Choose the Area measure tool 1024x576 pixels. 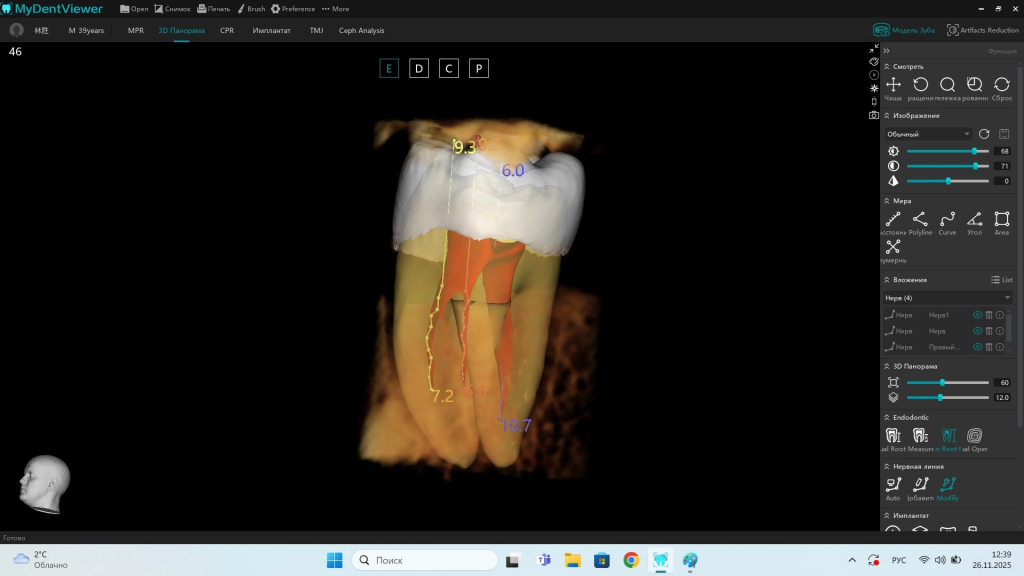[x=1001, y=219]
